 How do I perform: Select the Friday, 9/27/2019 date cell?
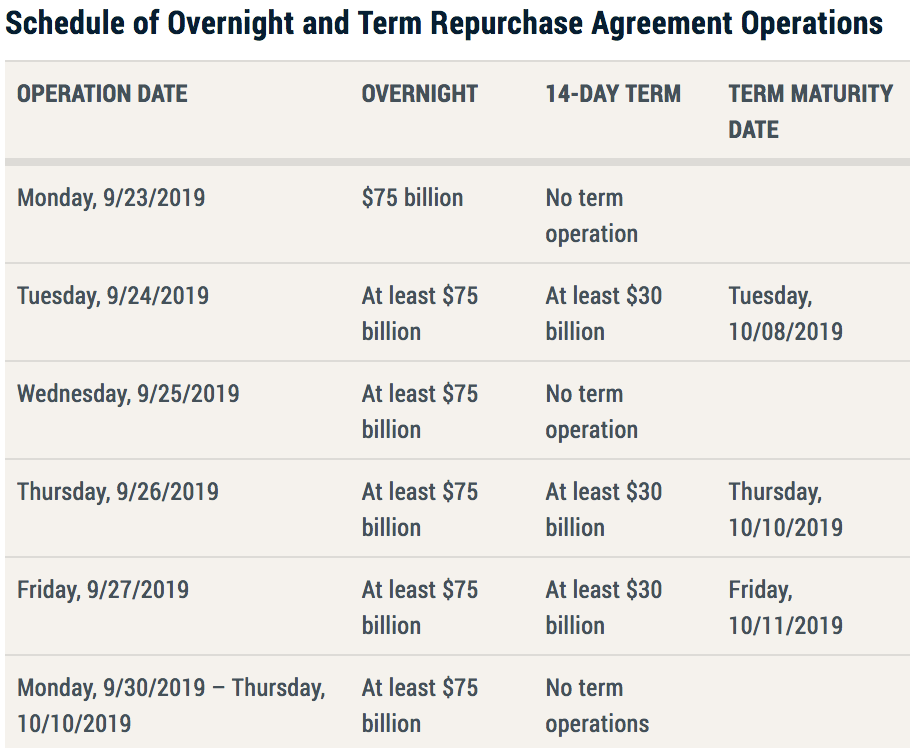pyautogui.click(x=103, y=590)
